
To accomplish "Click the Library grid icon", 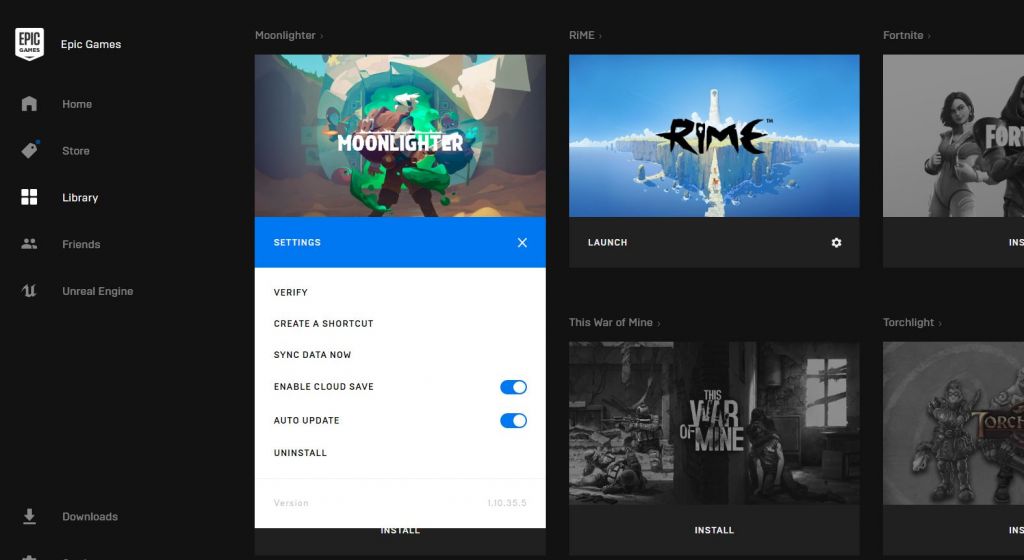I will coord(29,197).
